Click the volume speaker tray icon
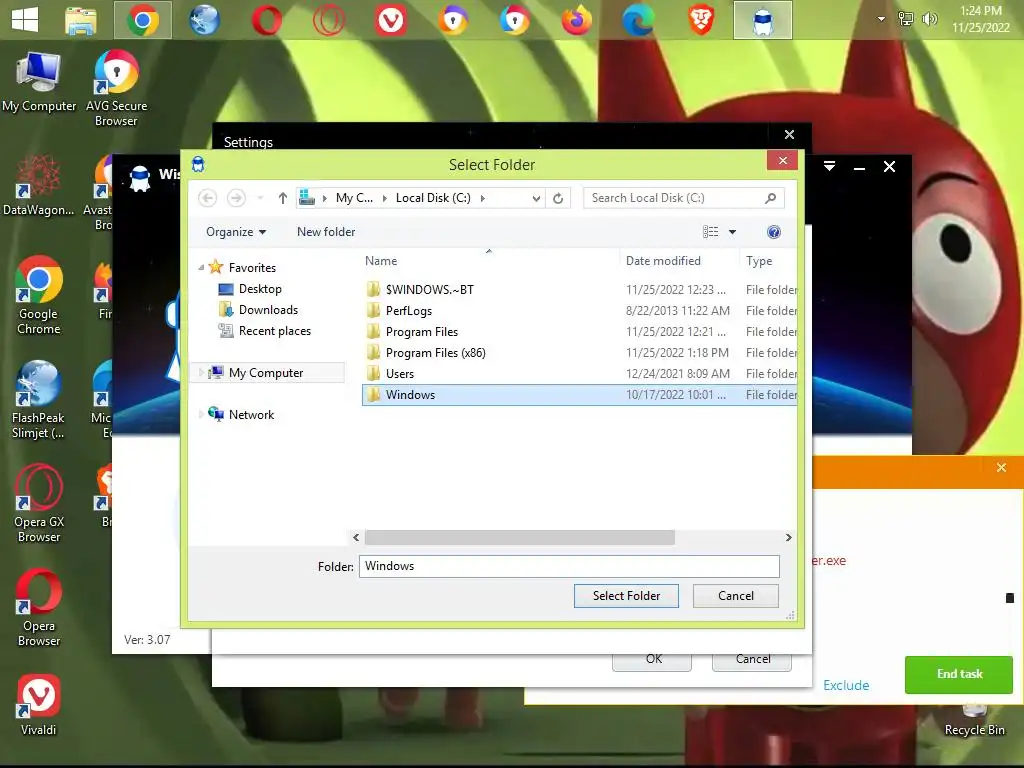The width and height of the screenshot is (1024, 768). (x=929, y=19)
